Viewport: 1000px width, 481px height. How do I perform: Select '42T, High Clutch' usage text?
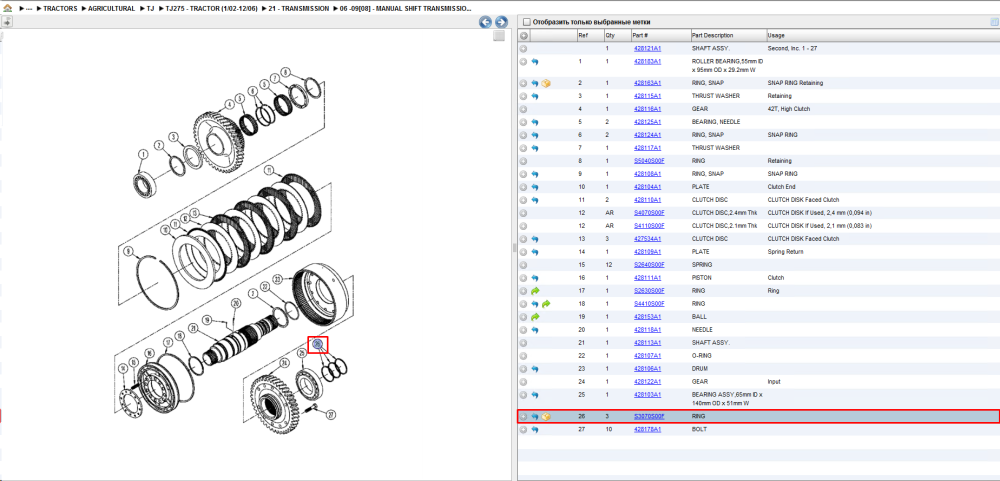(x=789, y=109)
